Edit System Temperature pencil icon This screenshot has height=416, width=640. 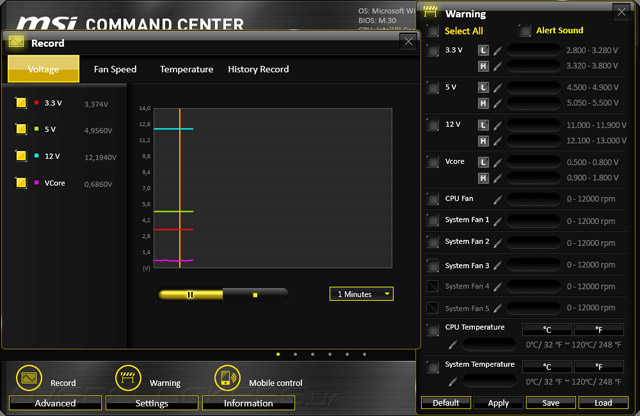pos(453,382)
